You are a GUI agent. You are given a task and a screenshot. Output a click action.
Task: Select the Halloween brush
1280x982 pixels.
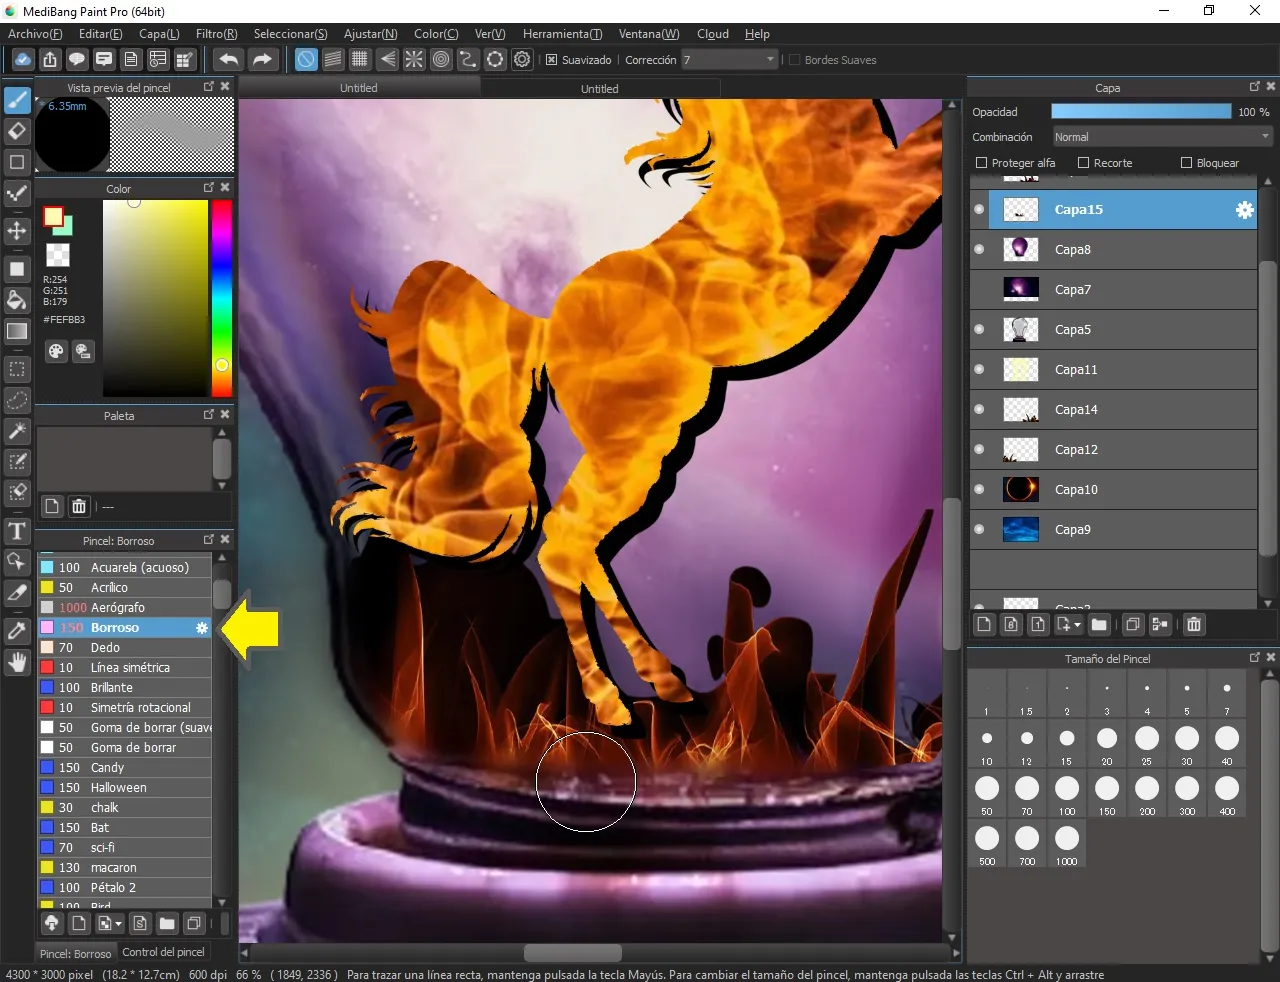pos(125,788)
